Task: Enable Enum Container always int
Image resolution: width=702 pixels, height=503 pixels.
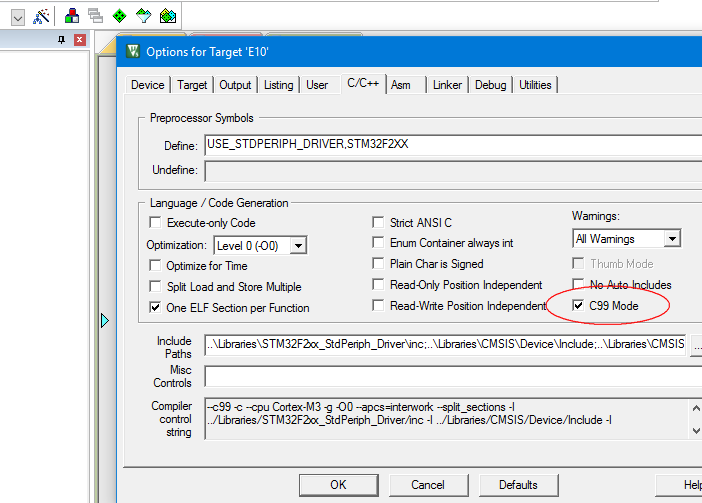Action: (x=378, y=243)
